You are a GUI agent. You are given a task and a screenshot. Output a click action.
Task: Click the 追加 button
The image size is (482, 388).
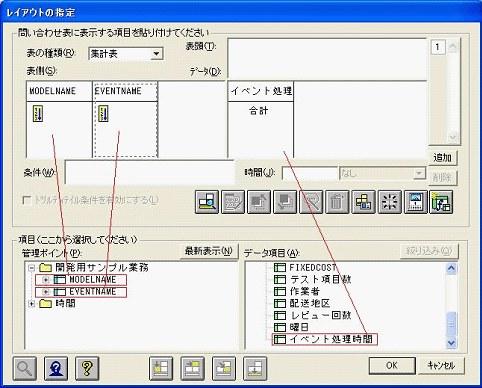pyautogui.click(x=443, y=157)
